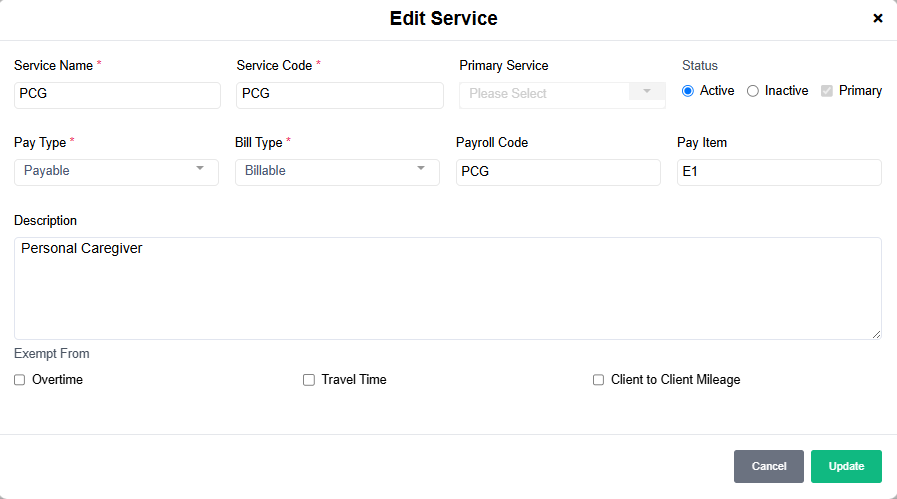This screenshot has height=499, width=897.
Task: Enable the Overtime exemption checkbox
Action: point(20,380)
